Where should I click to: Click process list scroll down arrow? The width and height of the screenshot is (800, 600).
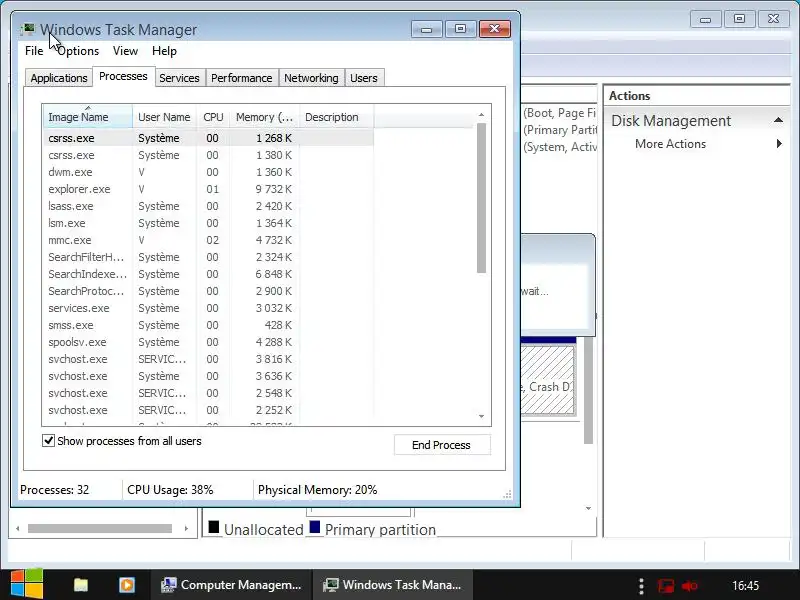click(x=481, y=416)
